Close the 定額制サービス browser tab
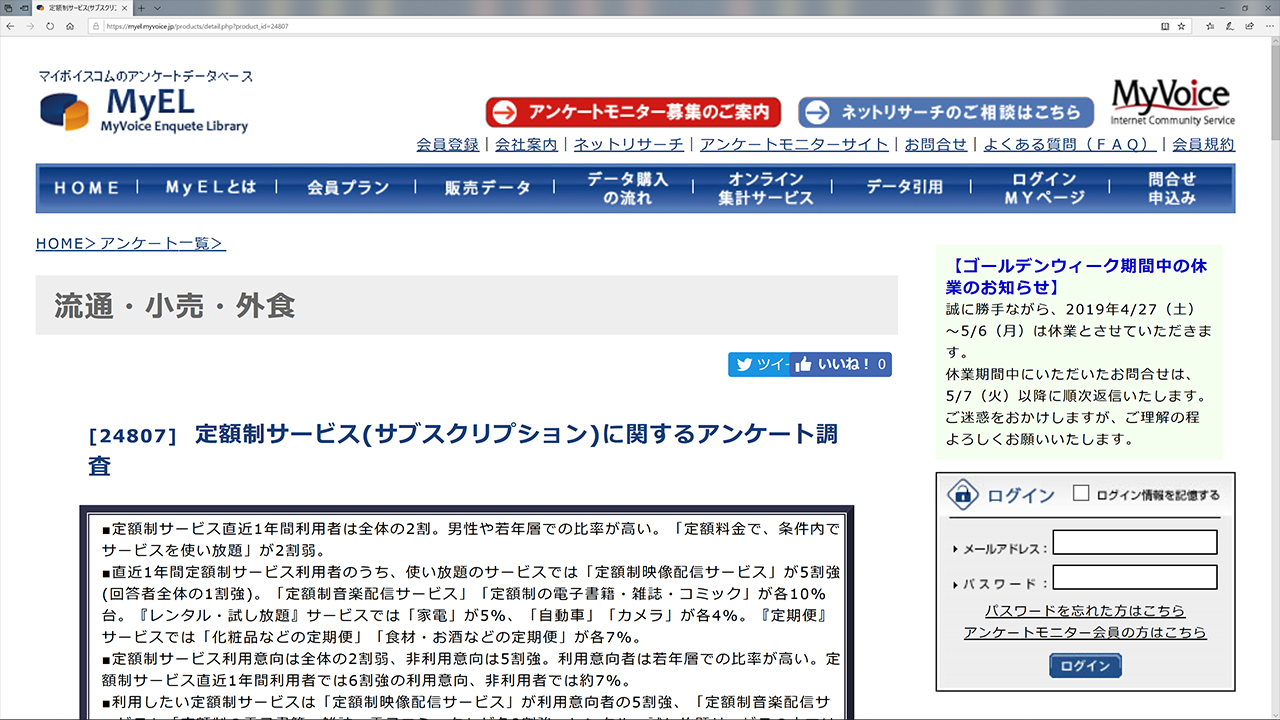This screenshot has height=720, width=1280. 124,7
